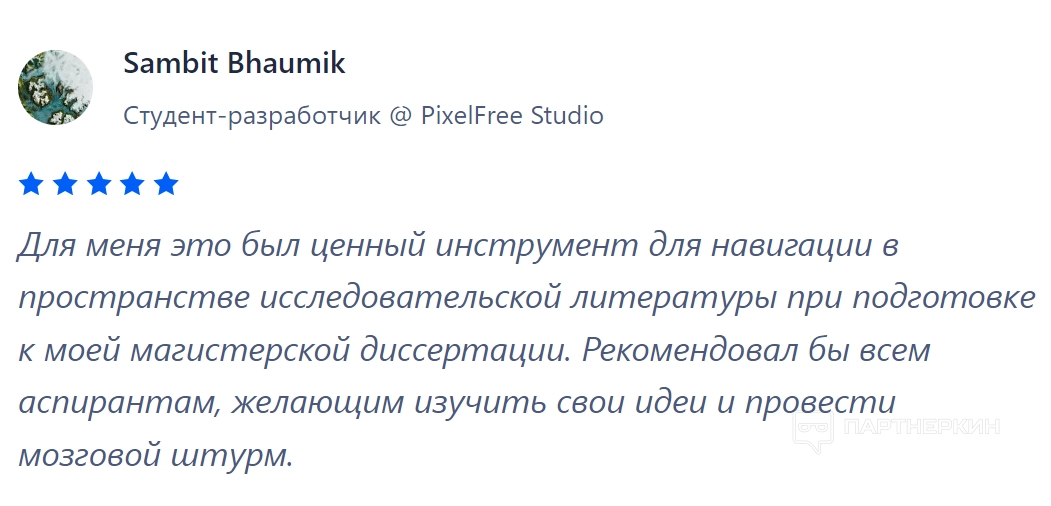Select the second rating star

pyautogui.click(x=65, y=184)
